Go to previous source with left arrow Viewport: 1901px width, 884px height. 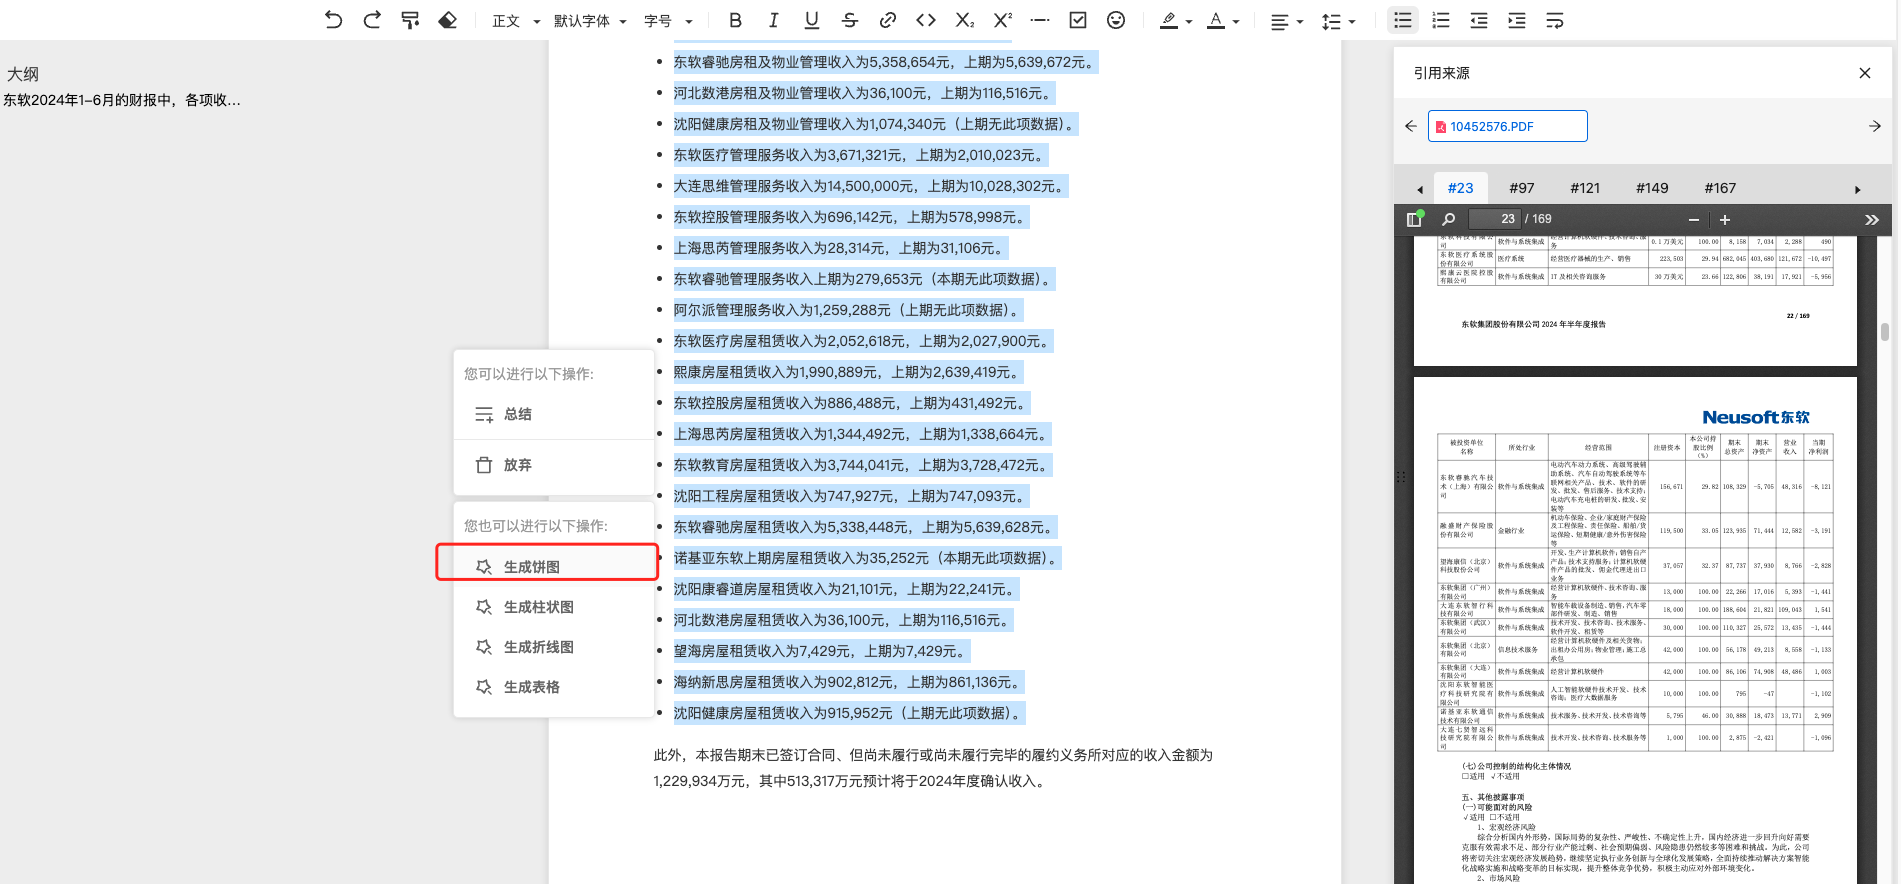coord(1411,126)
